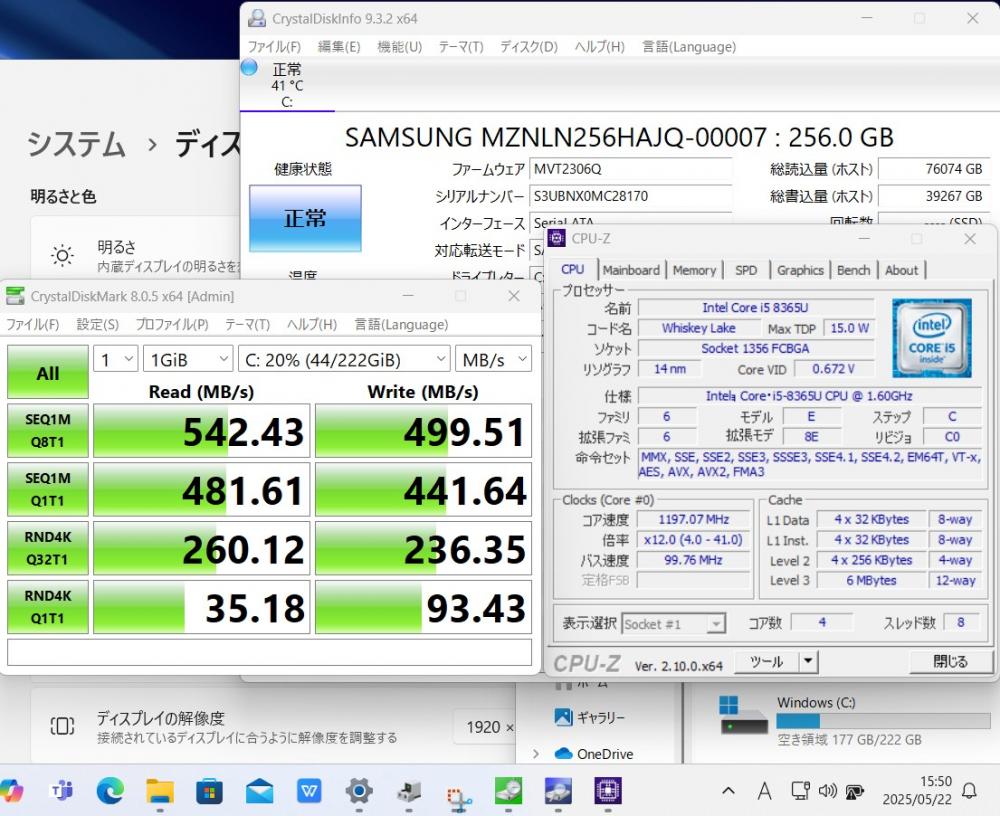This screenshot has height=816, width=1000.
Task: Switch to CPU-Z via its taskbar icon
Action: click(x=608, y=792)
